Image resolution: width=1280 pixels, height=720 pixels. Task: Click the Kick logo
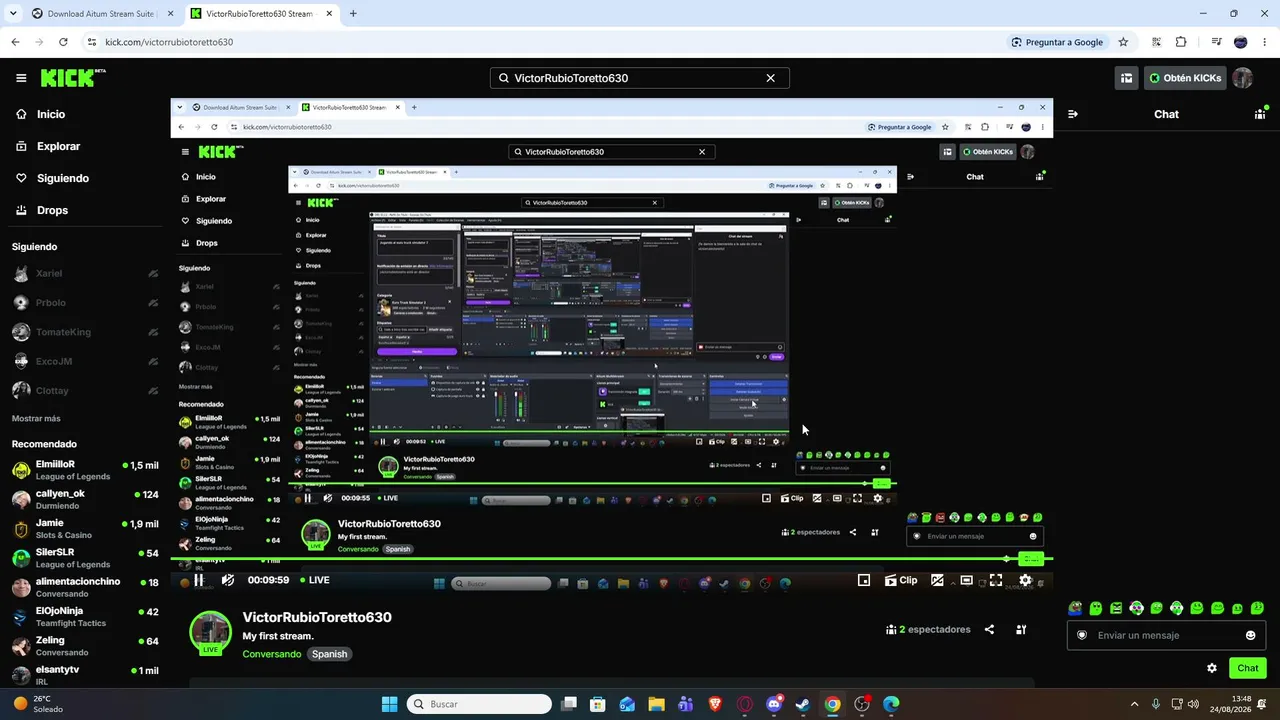[x=73, y=78]
